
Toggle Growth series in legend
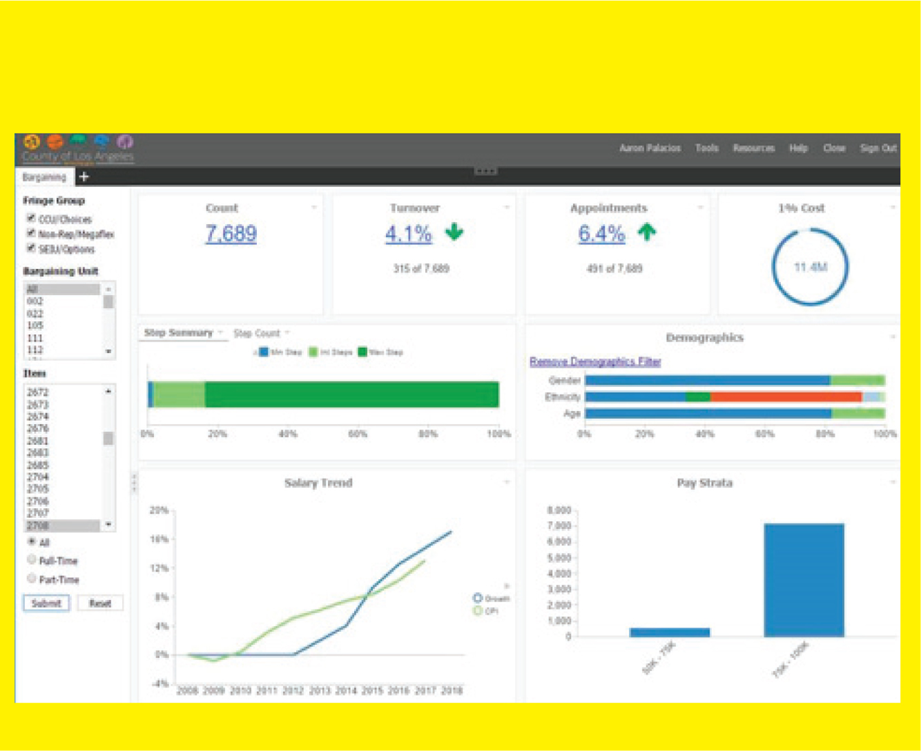click(x=478, y=598)
